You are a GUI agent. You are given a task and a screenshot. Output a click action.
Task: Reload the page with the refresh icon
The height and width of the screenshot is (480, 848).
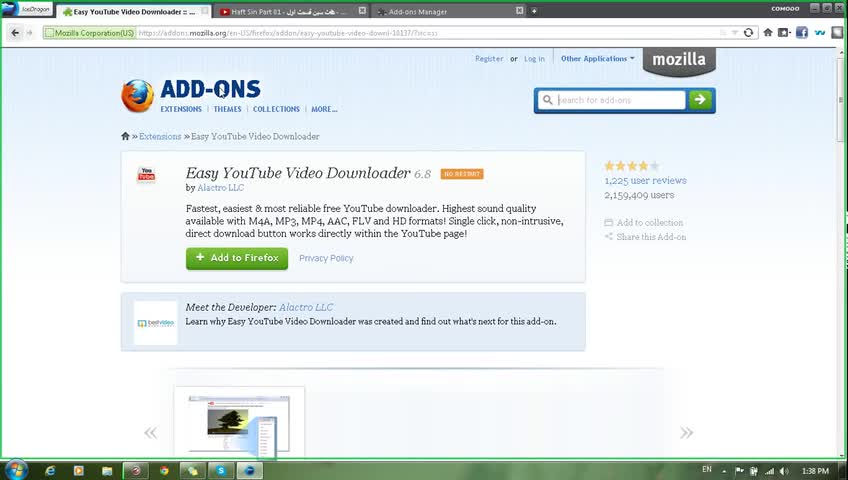(748, 33)
